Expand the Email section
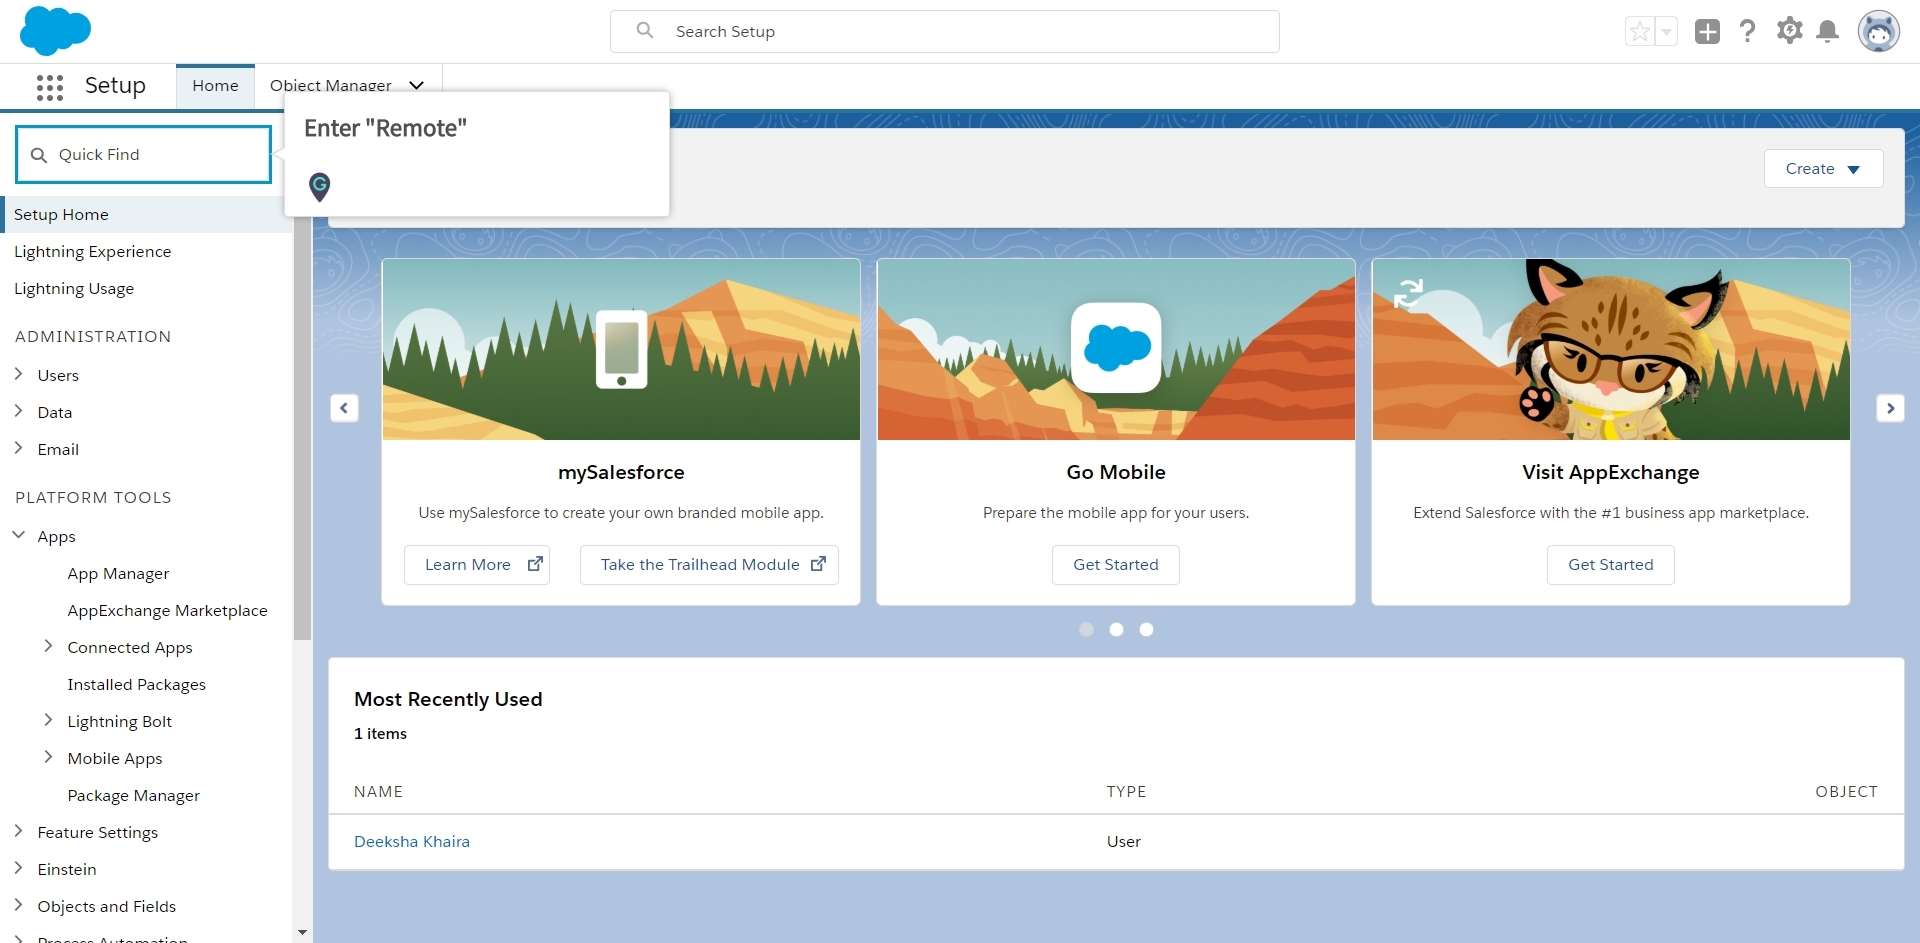 tap(19, 448)
